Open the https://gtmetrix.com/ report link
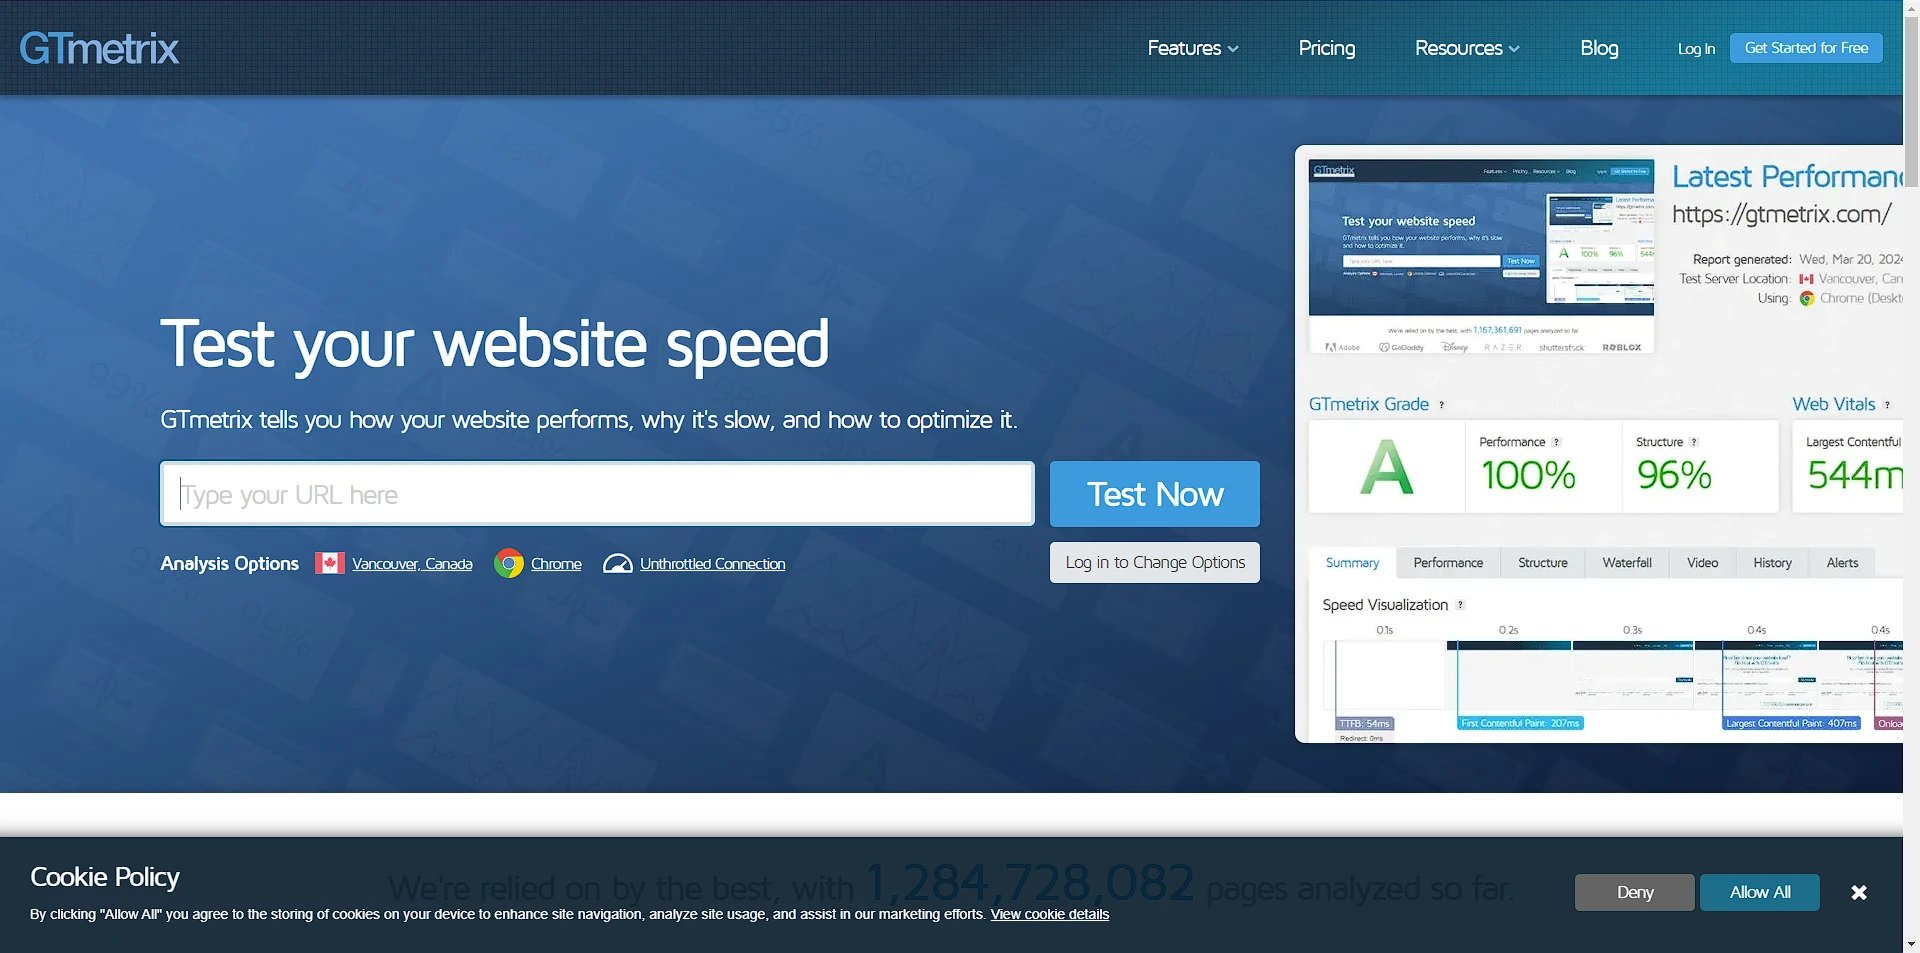 pyautogui.click(x=1781, y=214)
